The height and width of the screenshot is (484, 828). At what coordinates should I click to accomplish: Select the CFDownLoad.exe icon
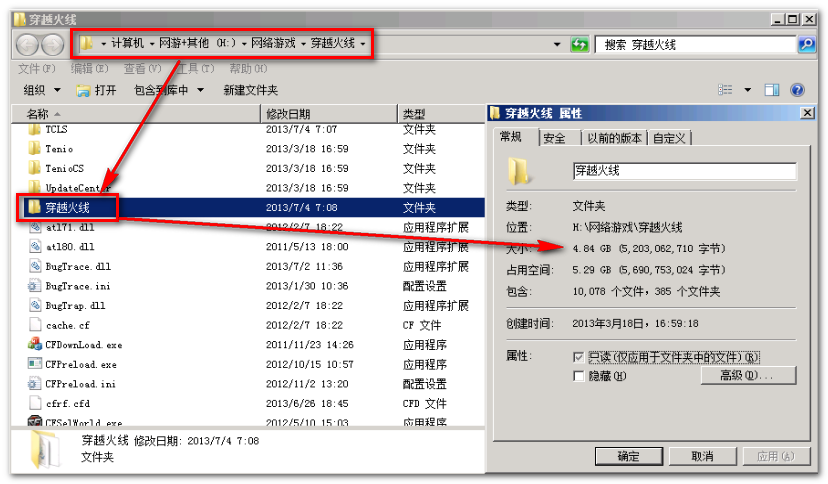(35, 344)
